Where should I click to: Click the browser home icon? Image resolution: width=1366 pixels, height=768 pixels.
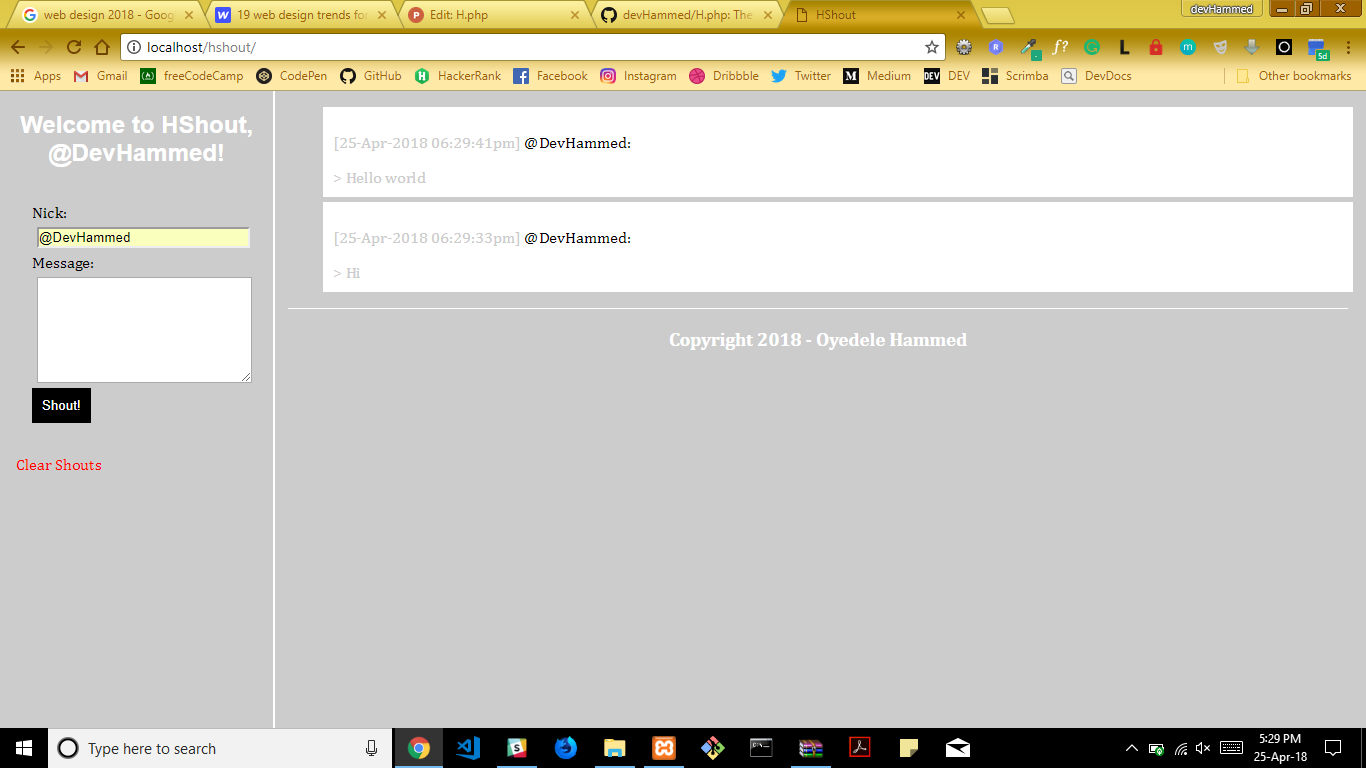[x=102, y=47]
